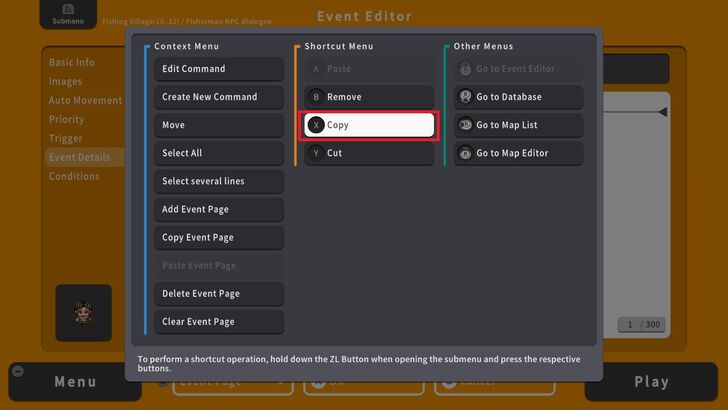Click the 1 / 300 line counter
The height and width of the screenshot is (410, 728).
(x=642, y=325)
